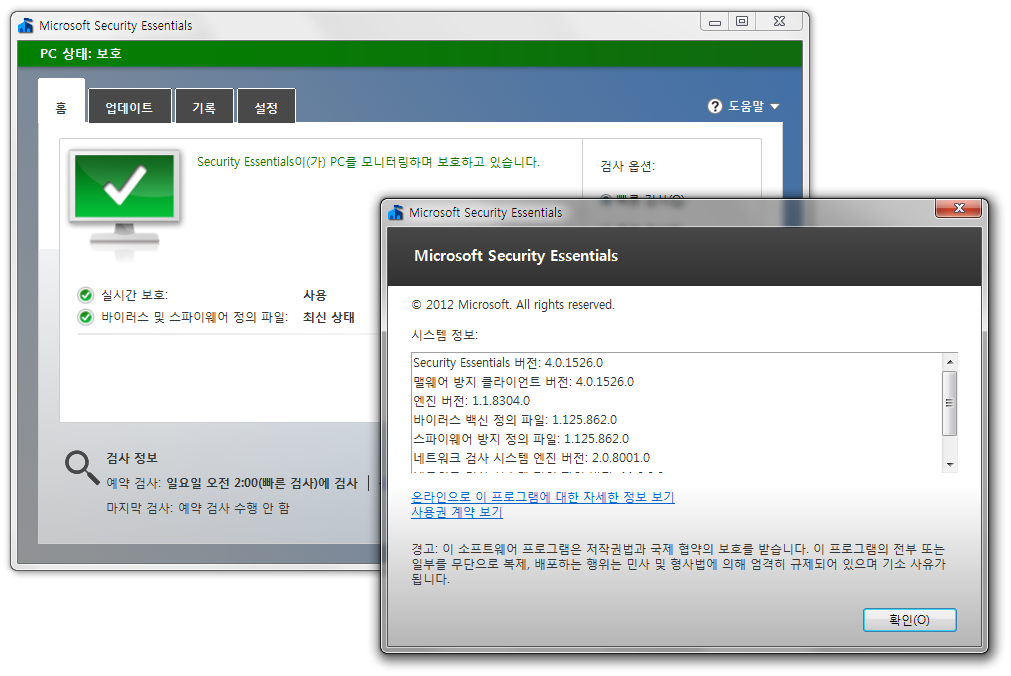Switch to the 홈 tab

click(x=61, y=101)
